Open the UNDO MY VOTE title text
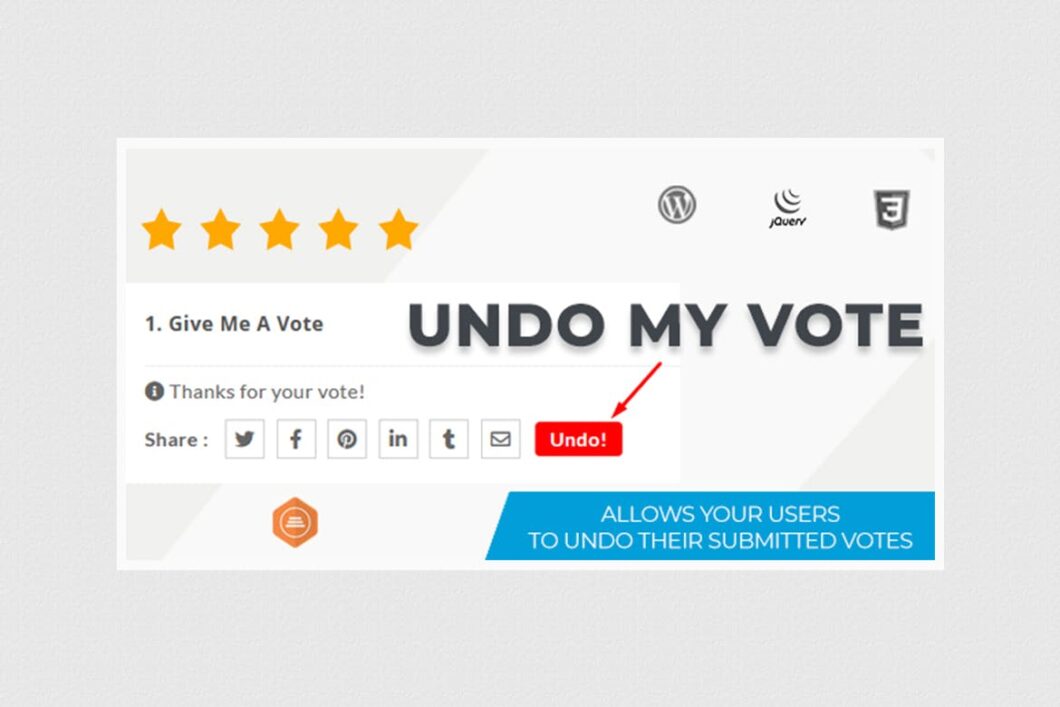Image resolution: width=1060 pixels, height=707 pixels. (x=665, y=324)
